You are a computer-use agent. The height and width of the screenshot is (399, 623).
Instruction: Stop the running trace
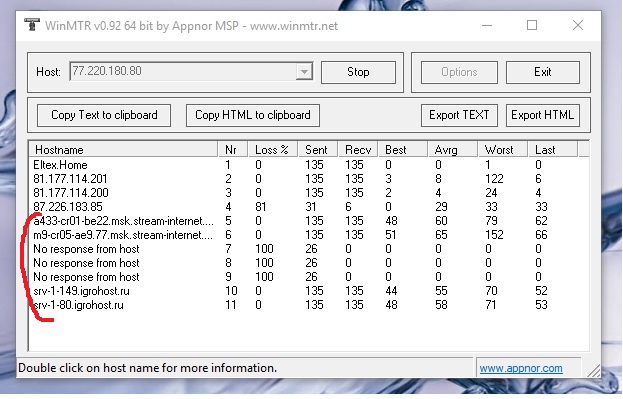pyautogui.click(x=358, y=72)
